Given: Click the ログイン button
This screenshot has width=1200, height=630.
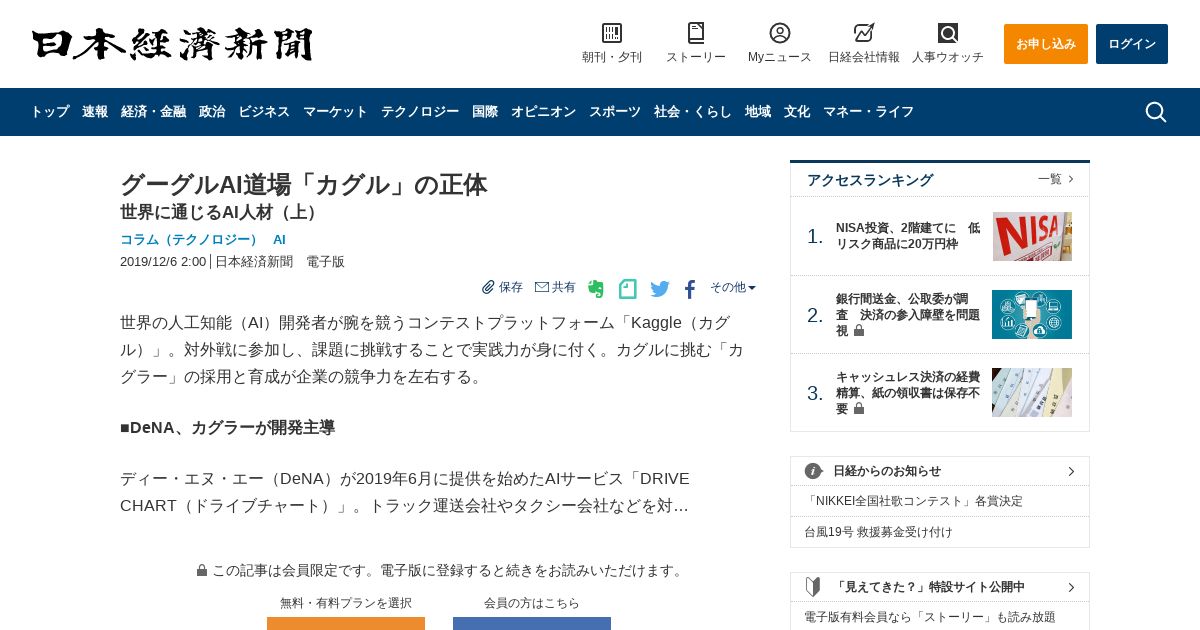Looking at the screenshot, I should 1132,44.
